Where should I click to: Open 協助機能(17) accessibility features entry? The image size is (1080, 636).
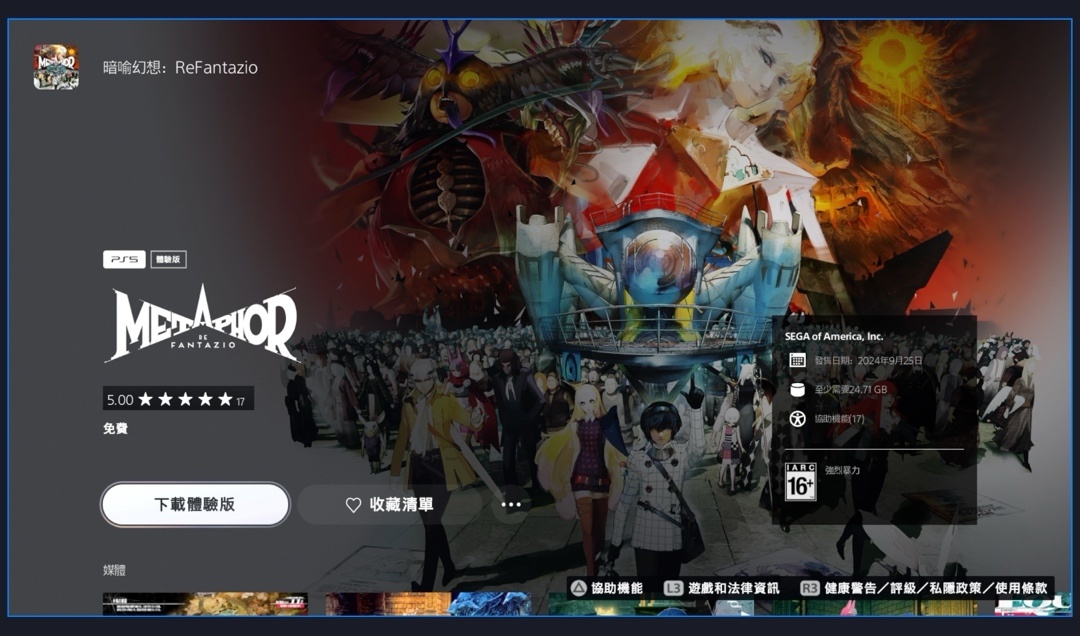tap(840, 418)
